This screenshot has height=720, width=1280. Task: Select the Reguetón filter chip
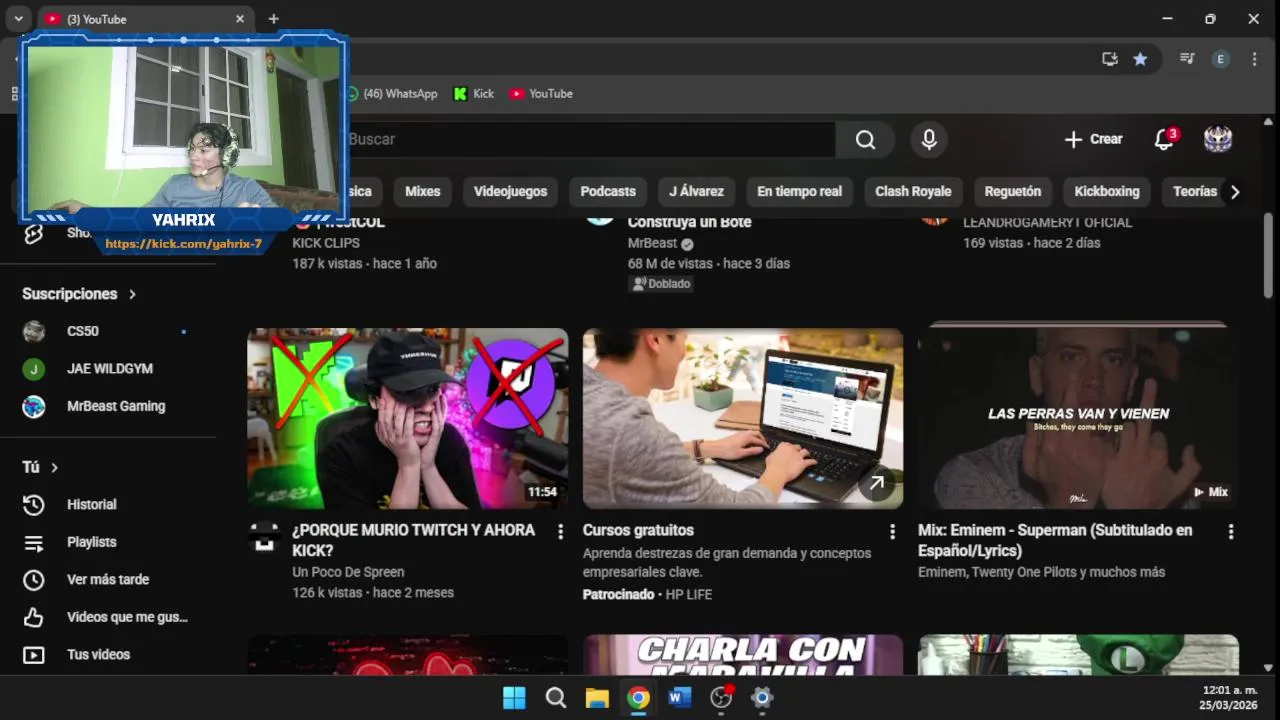[1013, 191]
